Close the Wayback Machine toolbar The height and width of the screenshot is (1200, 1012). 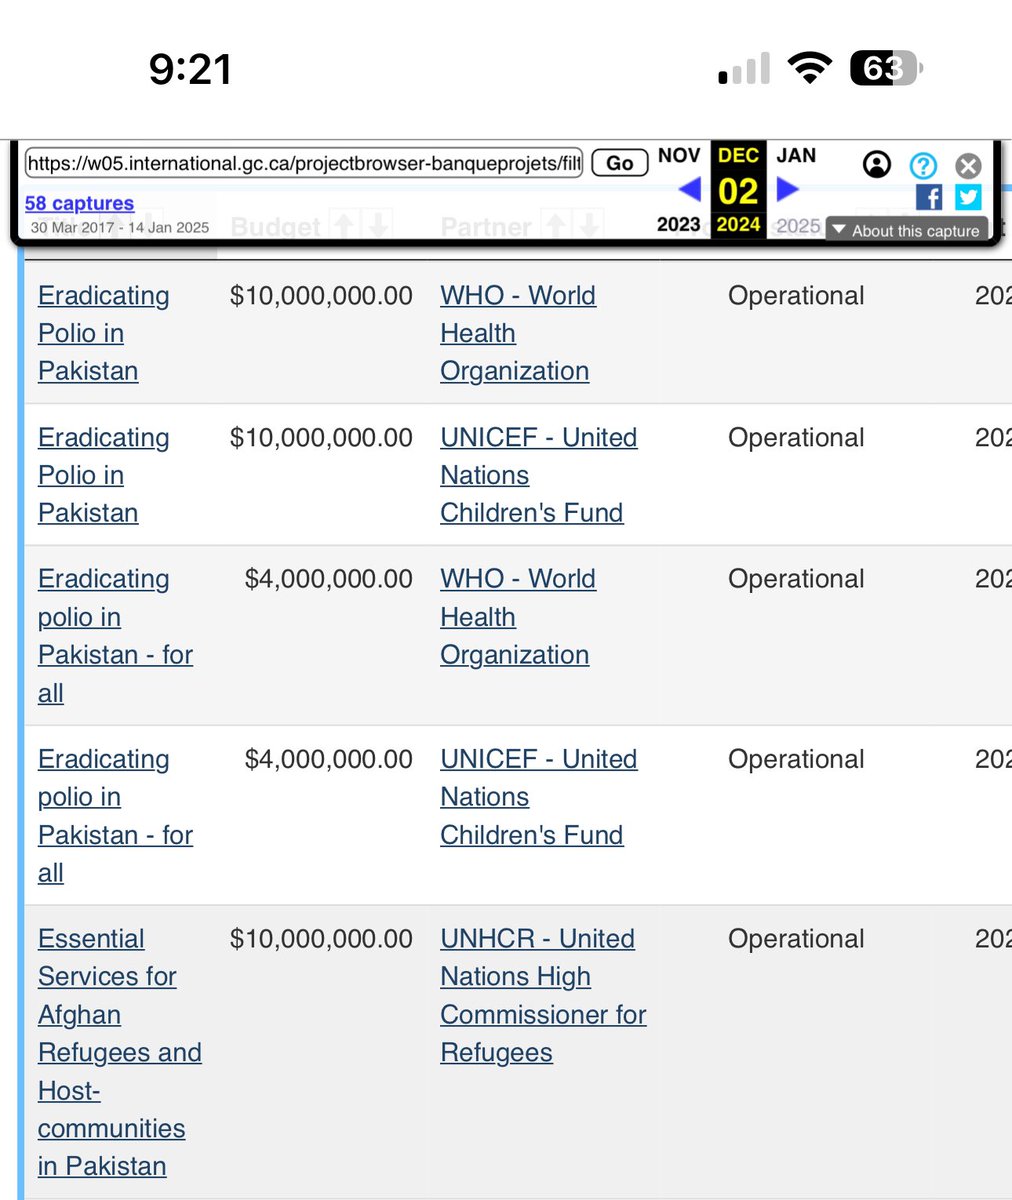[968, 165]
